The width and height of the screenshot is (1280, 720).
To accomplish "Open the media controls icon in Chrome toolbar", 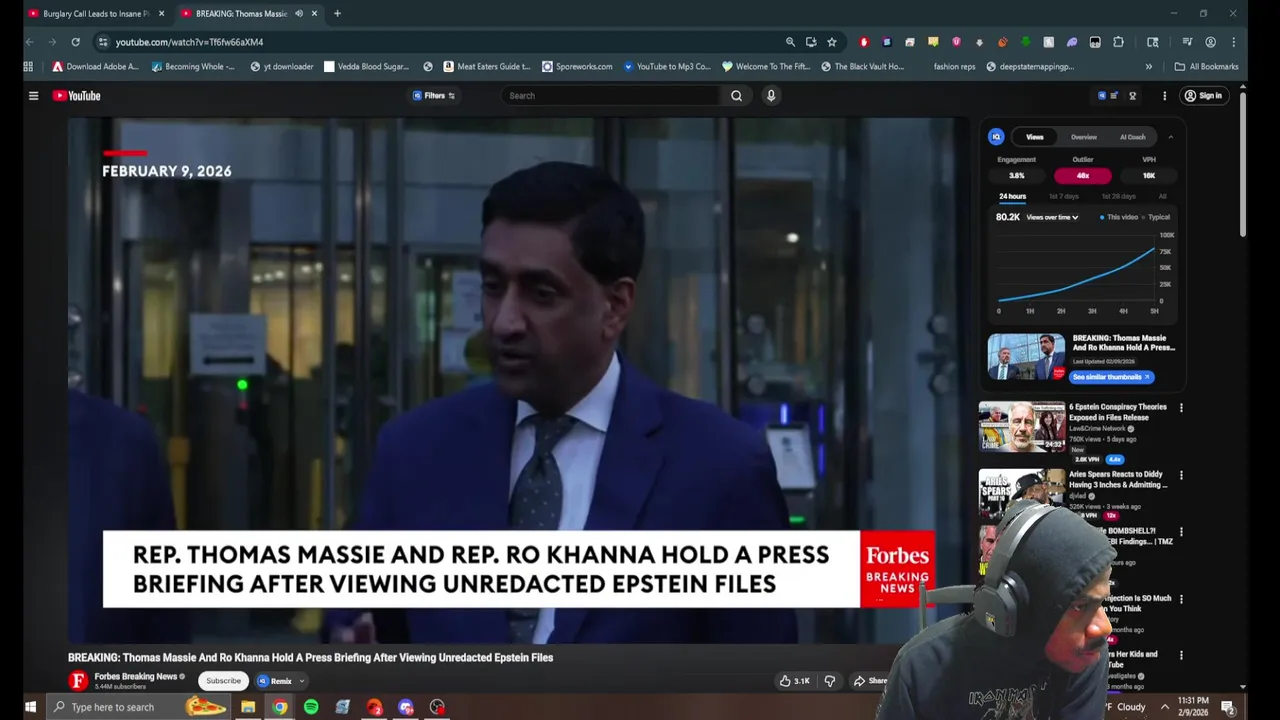I will click(1187, 42).
